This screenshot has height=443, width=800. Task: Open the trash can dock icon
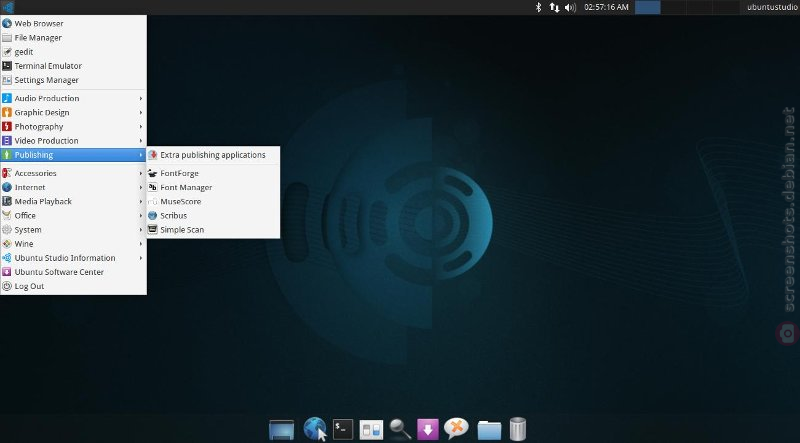pos(517,429)
